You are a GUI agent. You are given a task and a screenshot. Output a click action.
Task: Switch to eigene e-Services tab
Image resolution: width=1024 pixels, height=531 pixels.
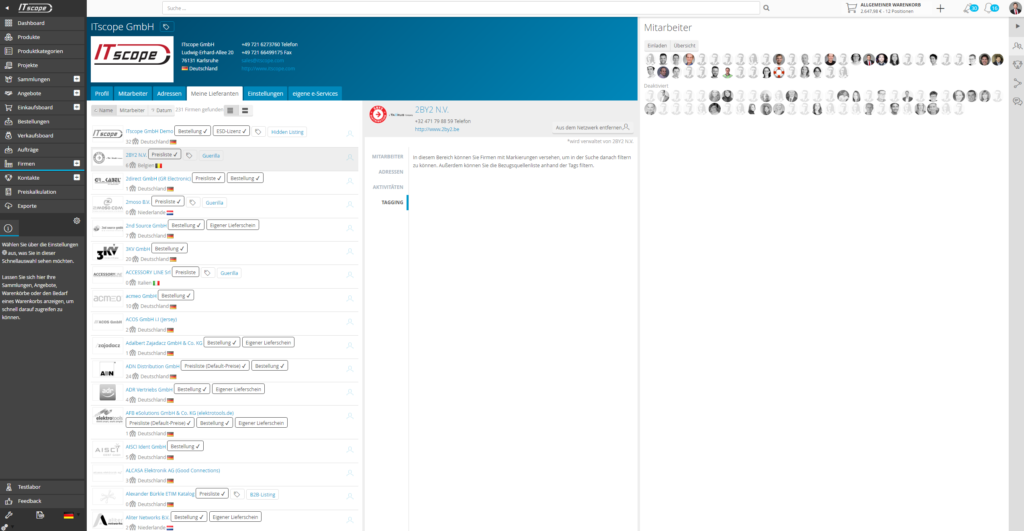(x=315, y=93)
